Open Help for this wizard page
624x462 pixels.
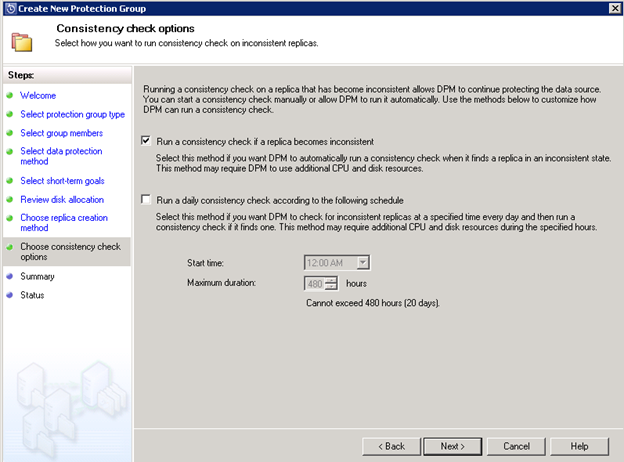(x=579, y=446)
